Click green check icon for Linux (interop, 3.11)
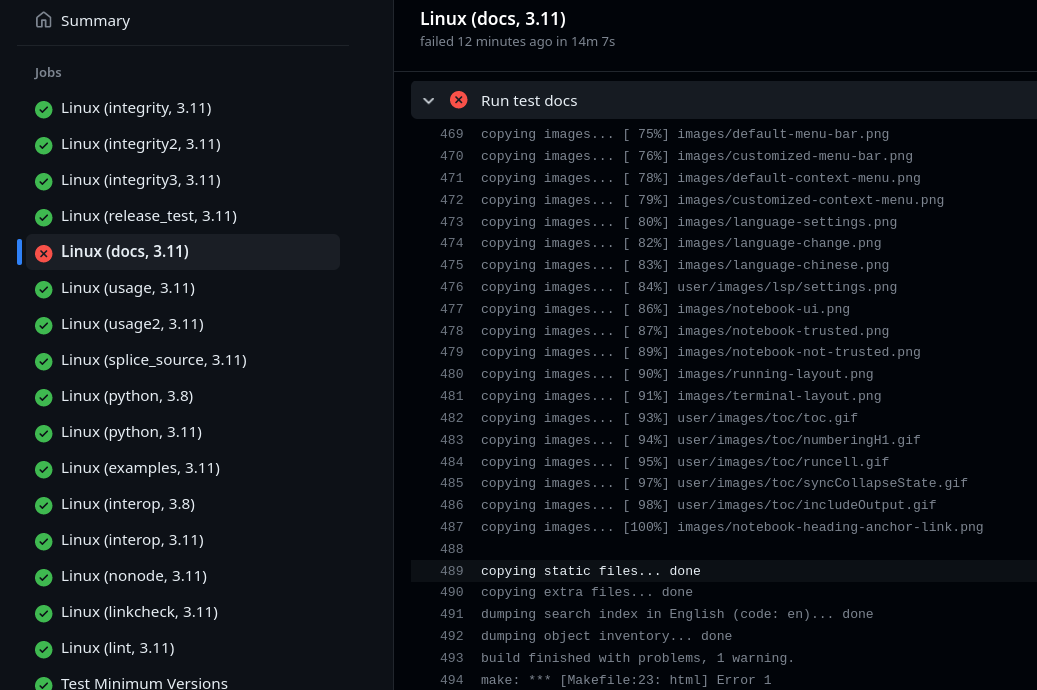 point(44,541)
